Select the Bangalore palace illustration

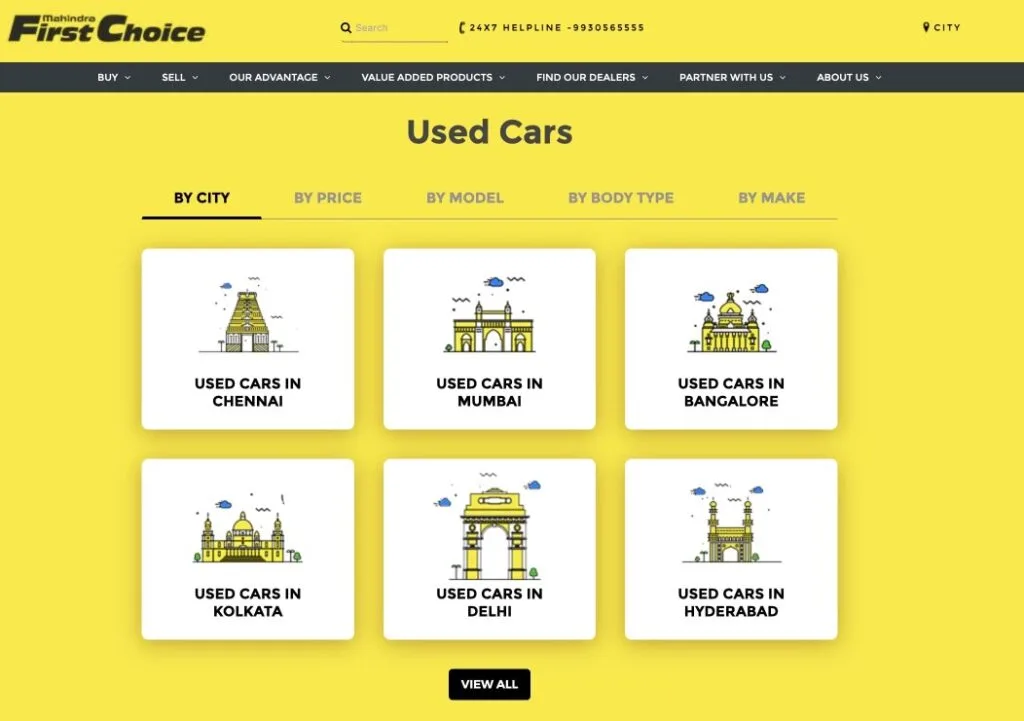point(731,318)
